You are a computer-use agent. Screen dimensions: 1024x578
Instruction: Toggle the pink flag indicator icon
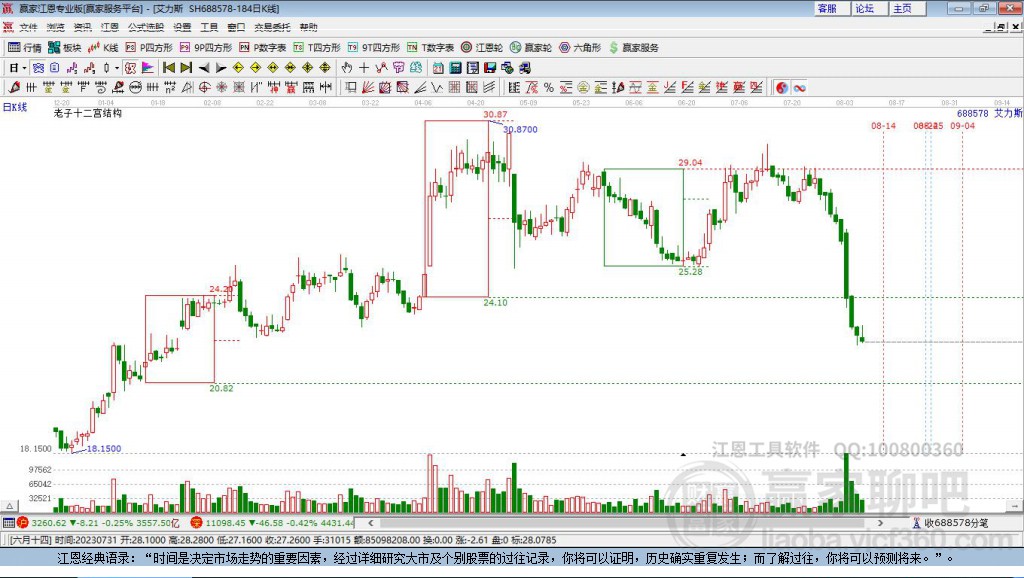coord(148,68)
